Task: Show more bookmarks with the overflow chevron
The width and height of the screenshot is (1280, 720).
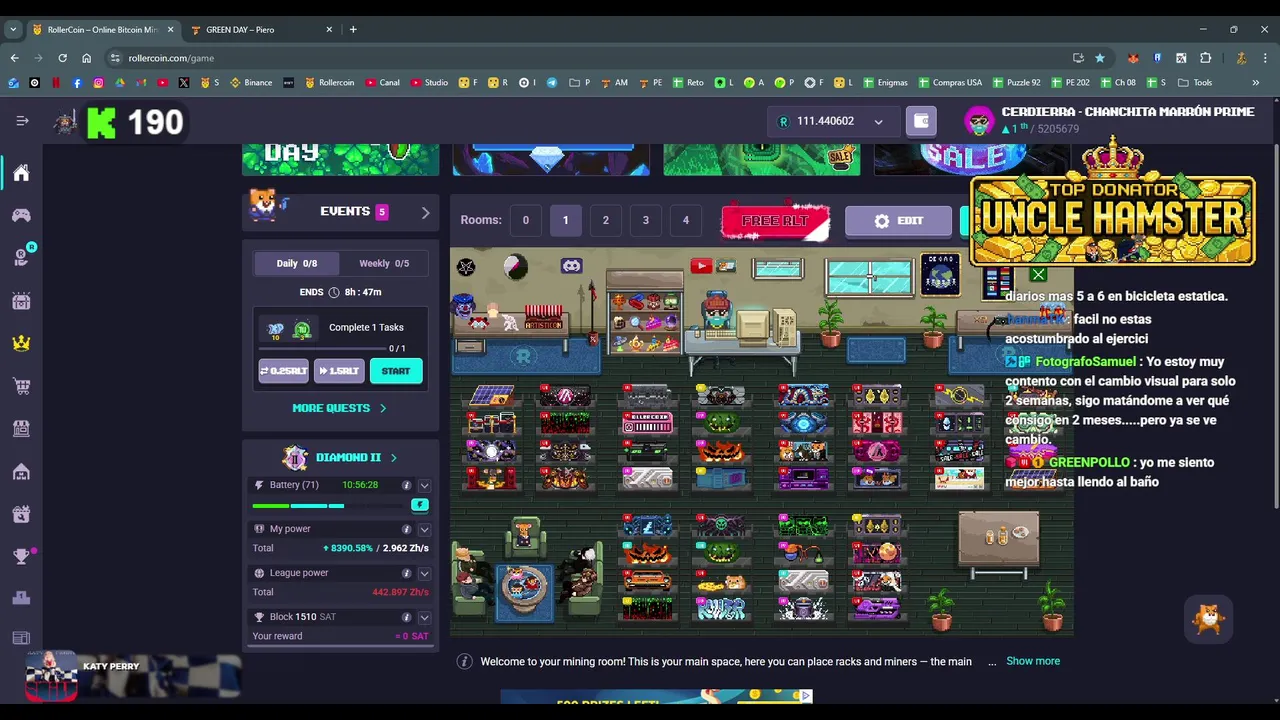Action: coord(1255,83)
